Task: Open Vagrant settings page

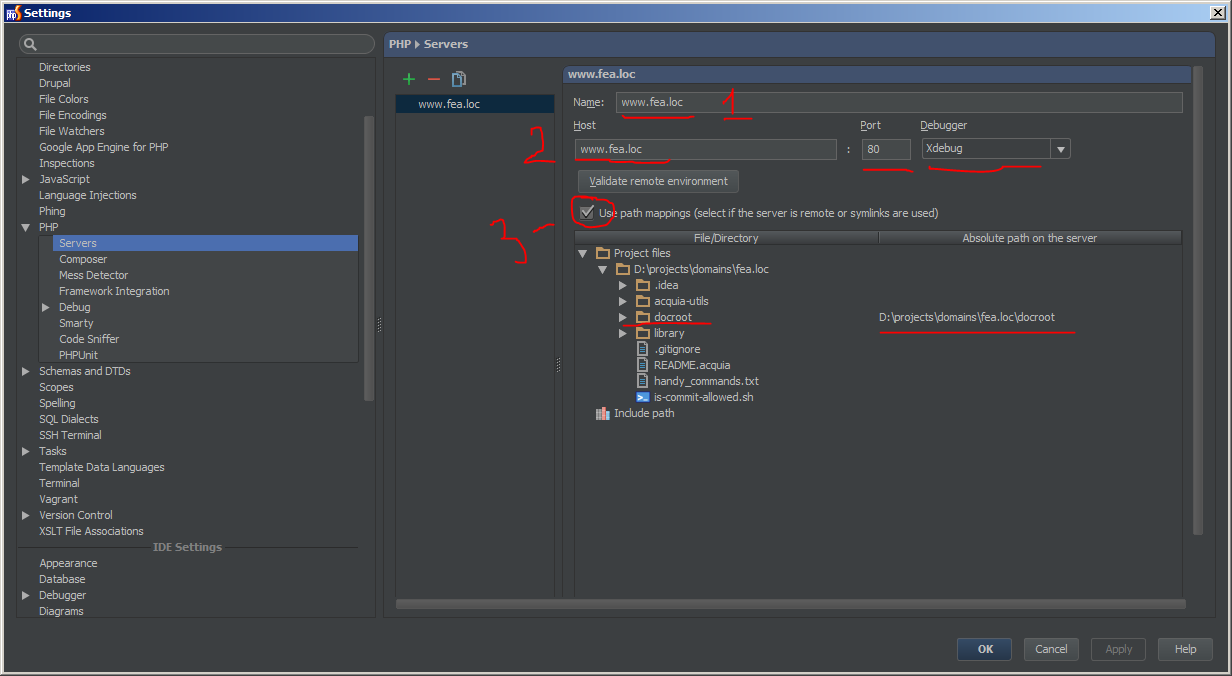Action: pos(58,499)
